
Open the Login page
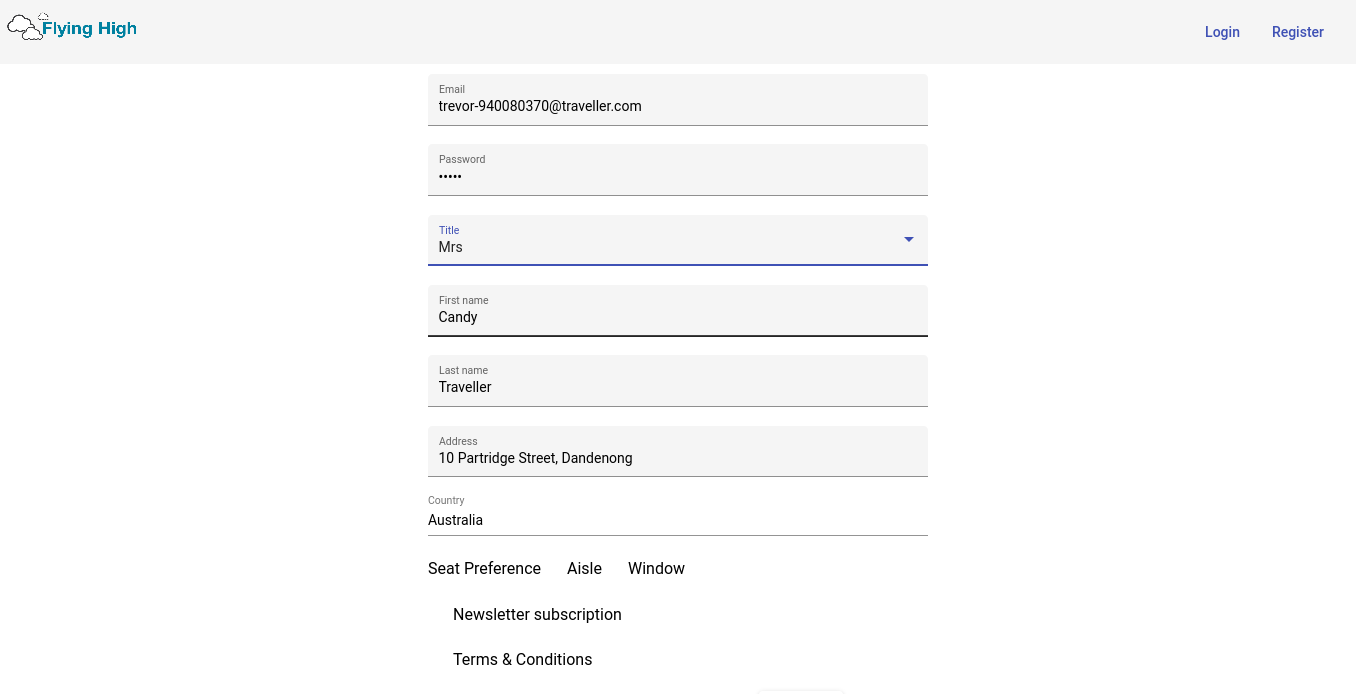pos(1221,32)
